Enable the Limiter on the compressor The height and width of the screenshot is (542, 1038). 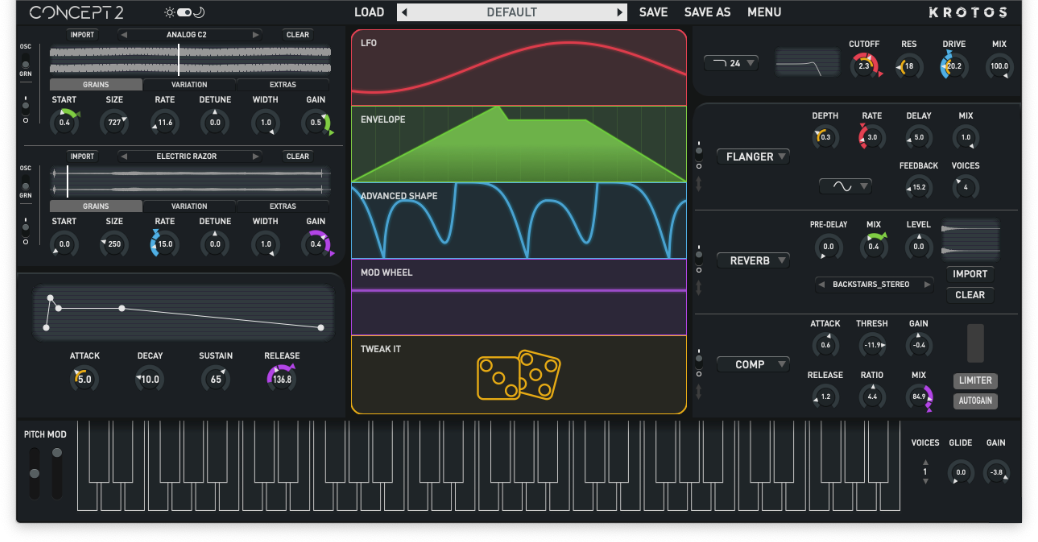975,381
